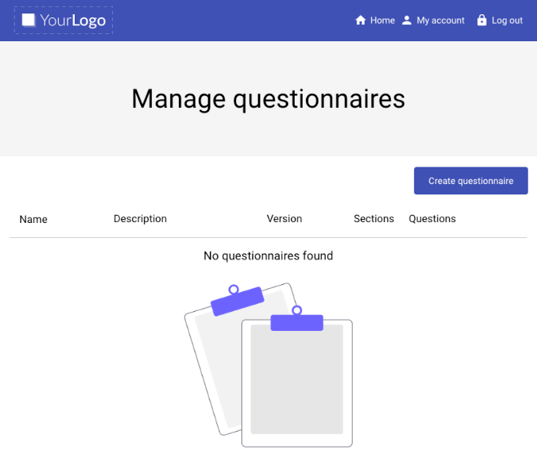Click the Manage questionnaires page title
The width and height of the screenshot is (537, 457).
[x=268, y=99]
